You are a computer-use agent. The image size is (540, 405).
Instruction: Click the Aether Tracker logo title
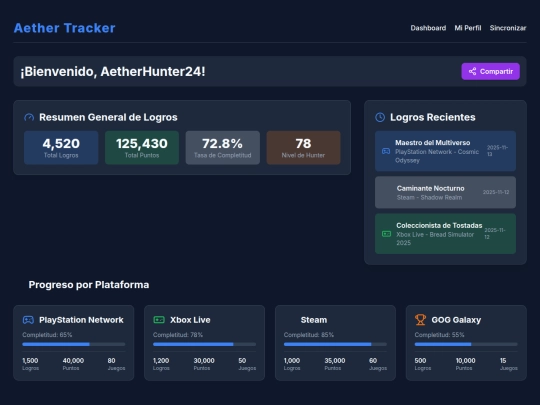click(x=64, y=28)
